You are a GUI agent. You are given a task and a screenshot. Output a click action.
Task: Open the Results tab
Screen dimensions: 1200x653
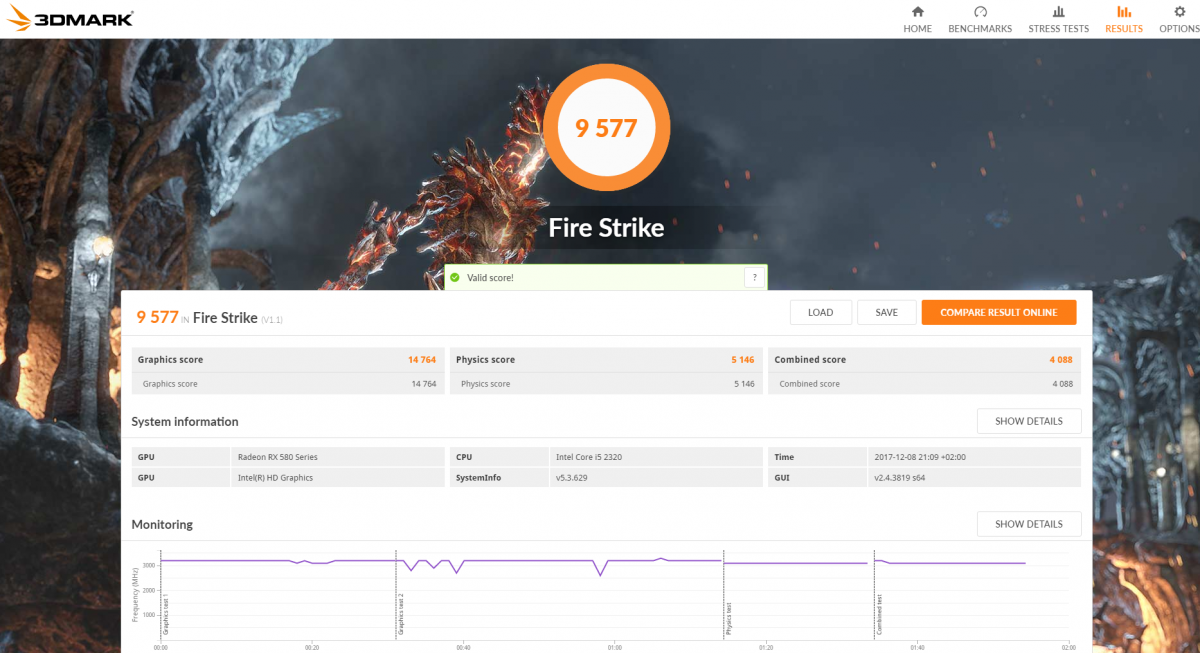1124,19
